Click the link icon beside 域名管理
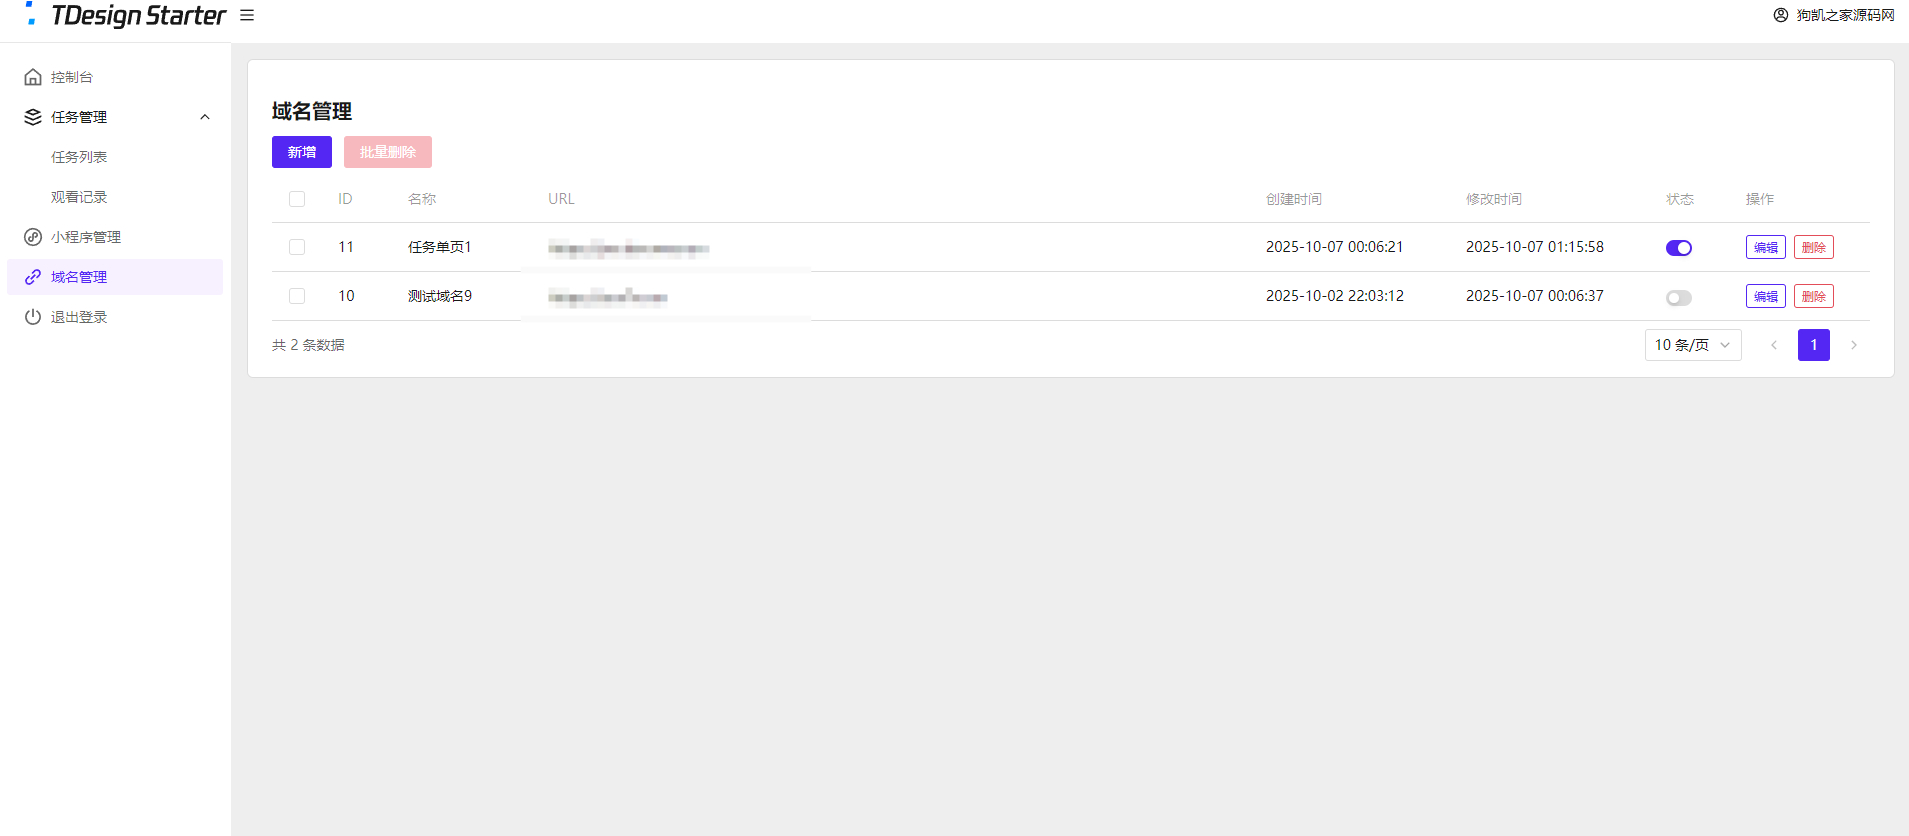Screen dimensions: 1909x836 33,277
